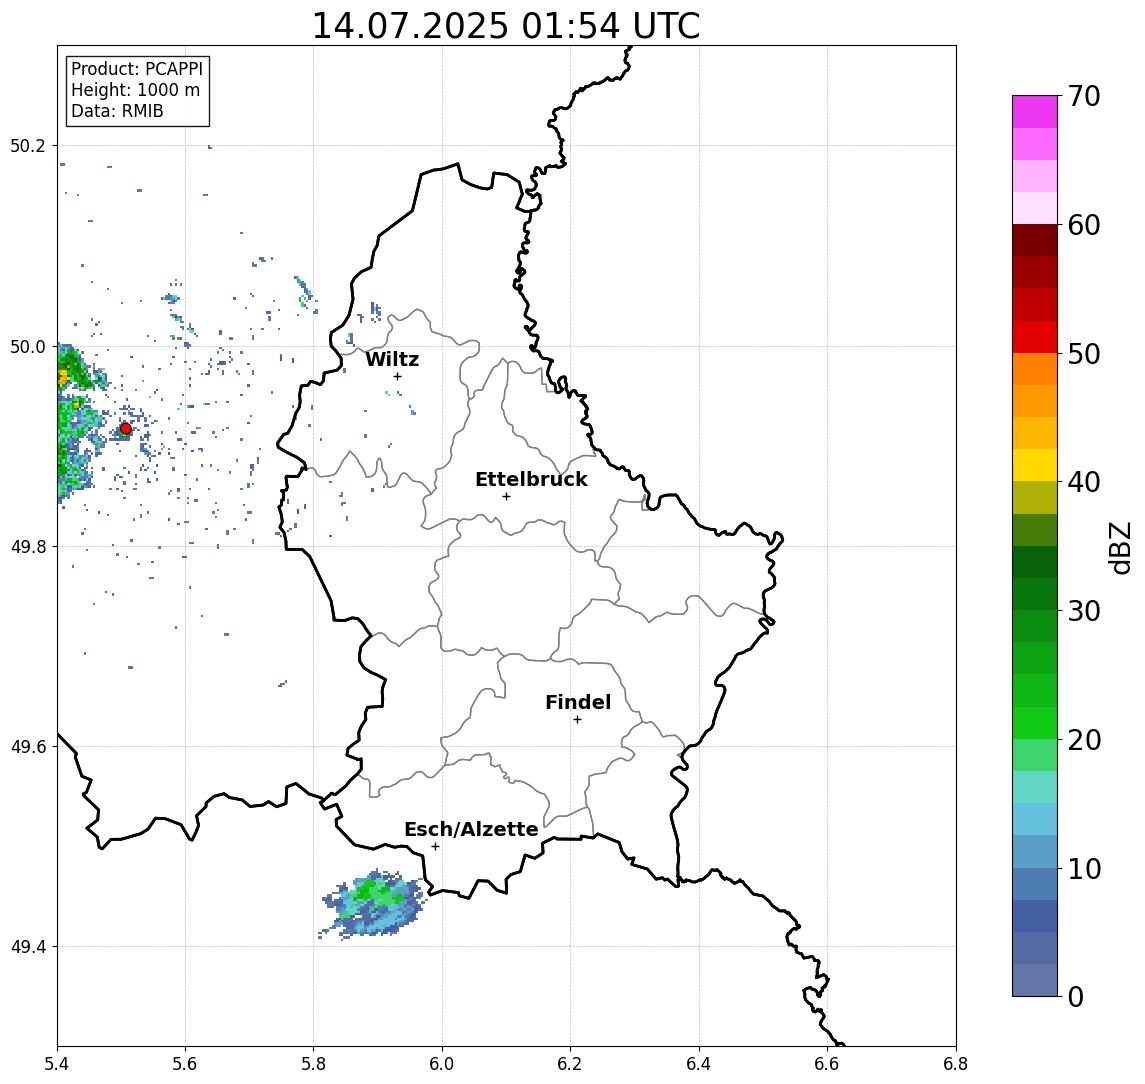Click the cross marker below the Ettelbruck label
1145x1084 pixels.
(x=506, y=497)
